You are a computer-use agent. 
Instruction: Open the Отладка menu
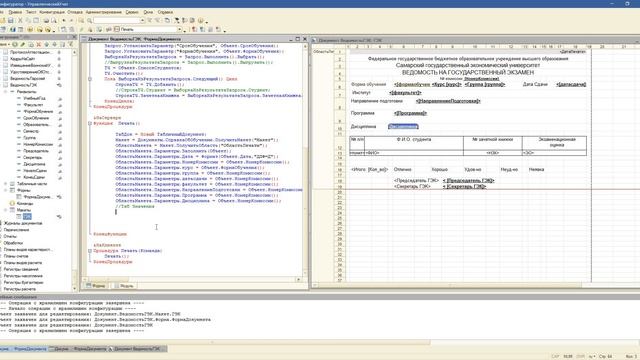click(75, 12)
